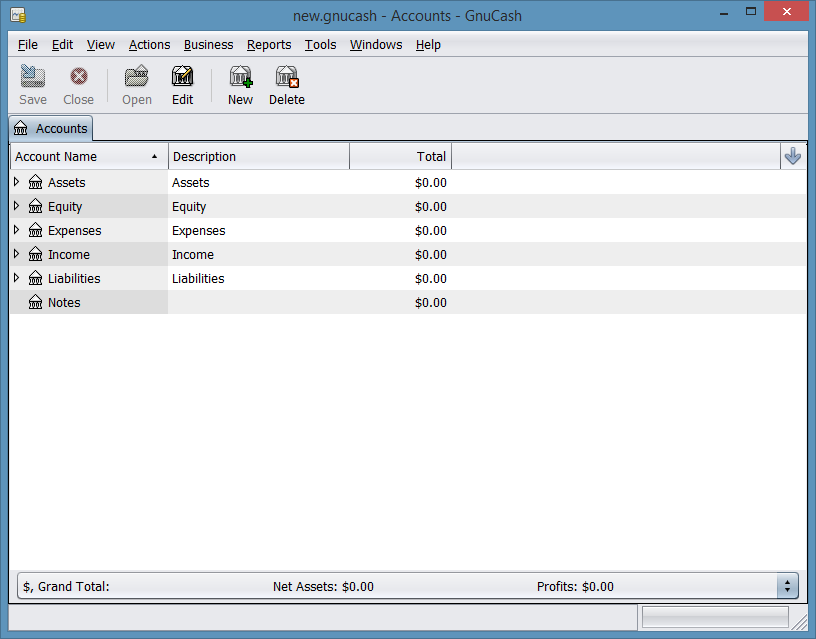This screenshot has height=639, width=816.
Task: Expand the Income account tree
Action: coord(16,253)
